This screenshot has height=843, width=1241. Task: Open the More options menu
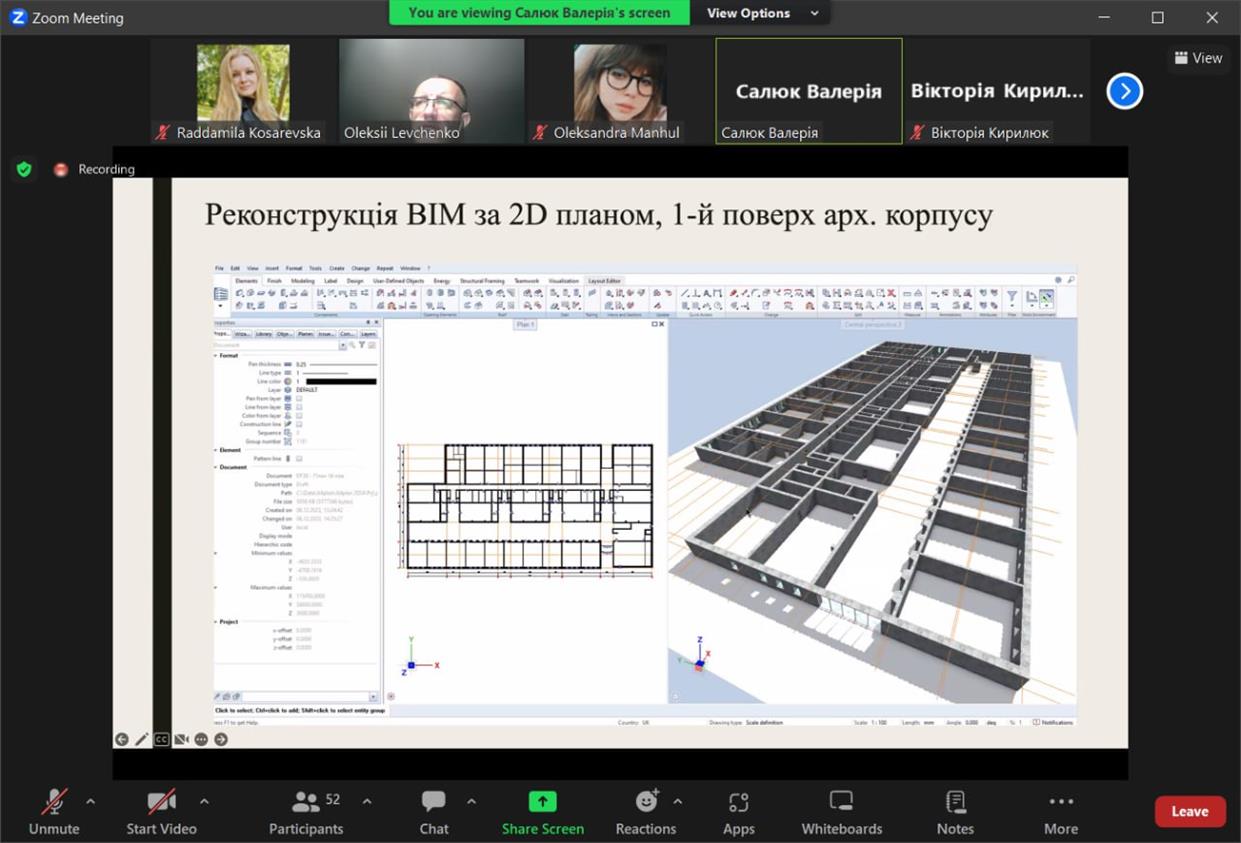pos(1061,811)
